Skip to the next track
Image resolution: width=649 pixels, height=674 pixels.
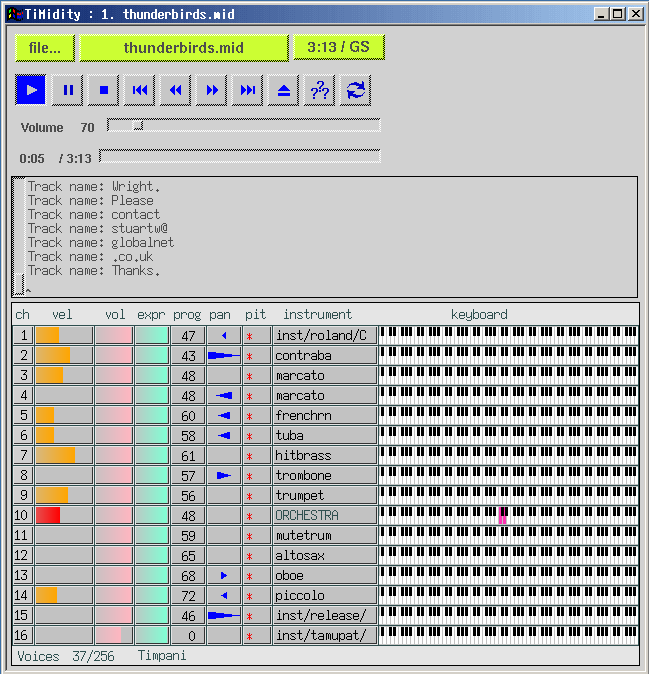(247, 90)
